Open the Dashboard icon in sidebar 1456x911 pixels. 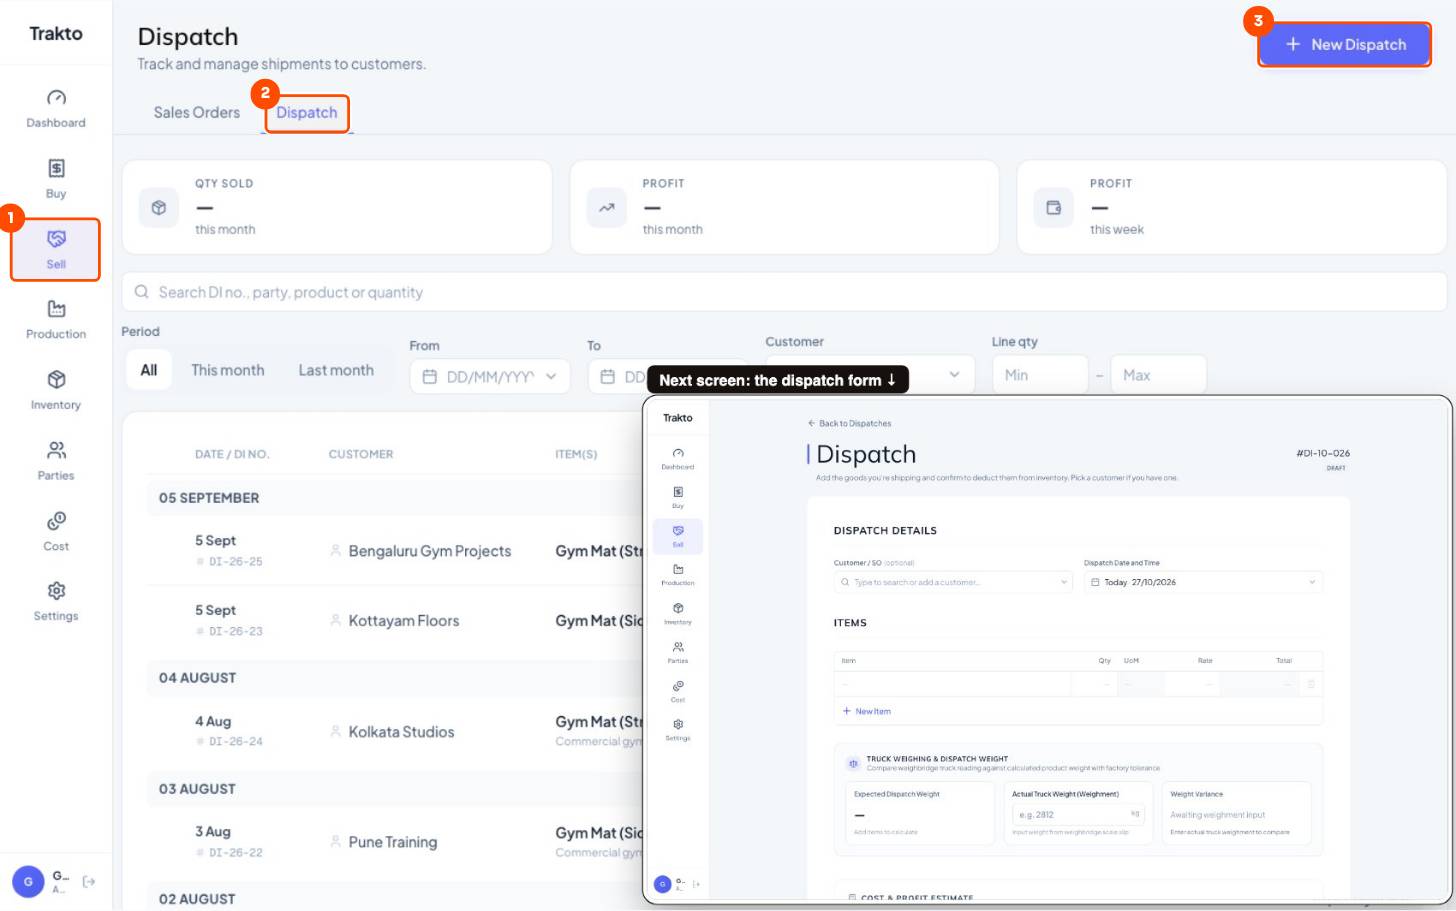pos(56,97)
